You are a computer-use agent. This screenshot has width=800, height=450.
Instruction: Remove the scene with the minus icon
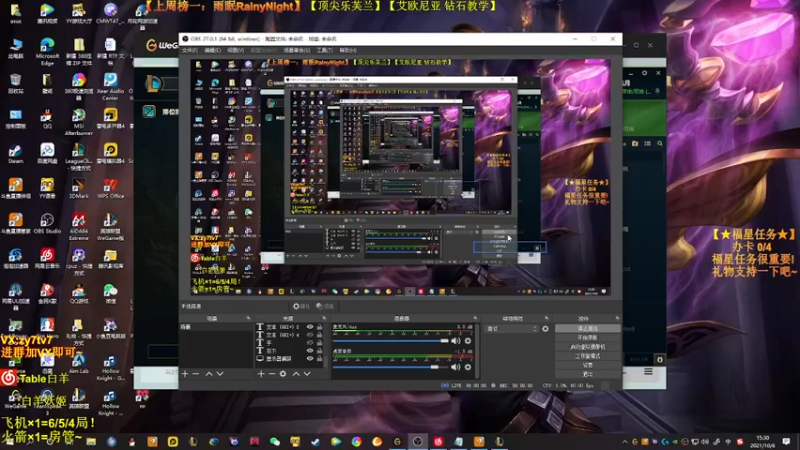click(196, 374)
